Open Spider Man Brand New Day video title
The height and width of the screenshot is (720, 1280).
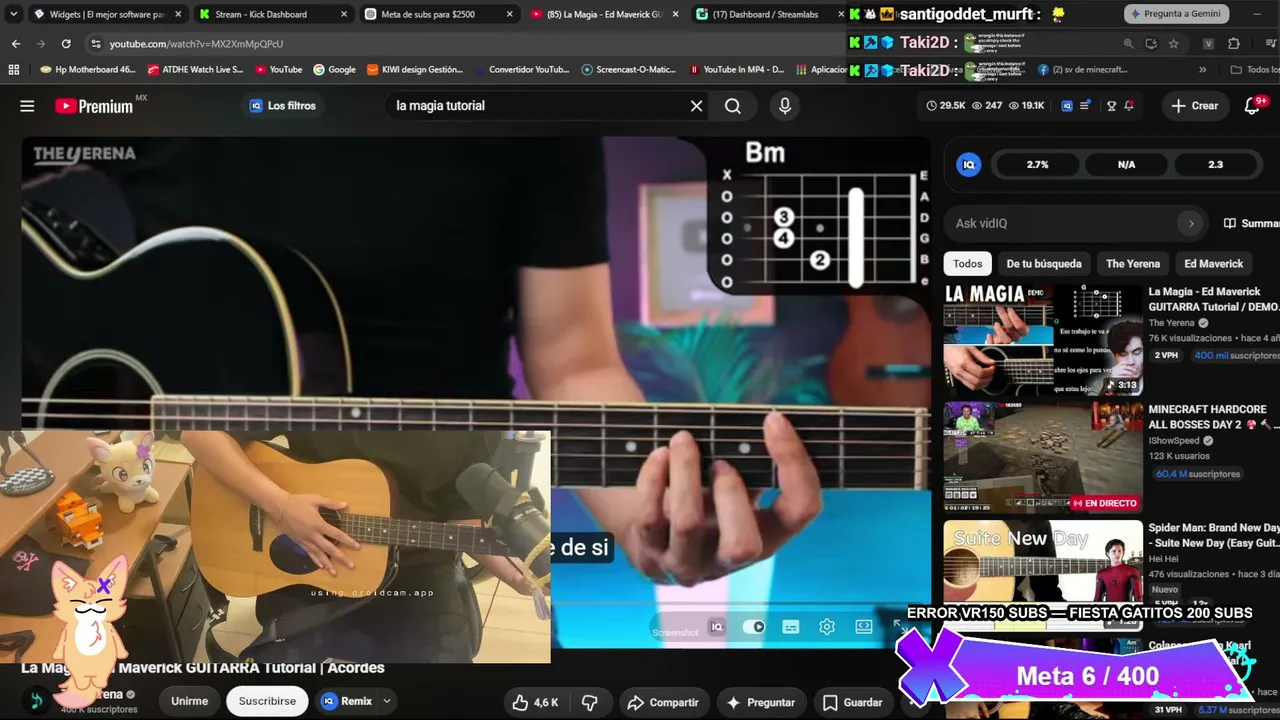click(1214, 535)
